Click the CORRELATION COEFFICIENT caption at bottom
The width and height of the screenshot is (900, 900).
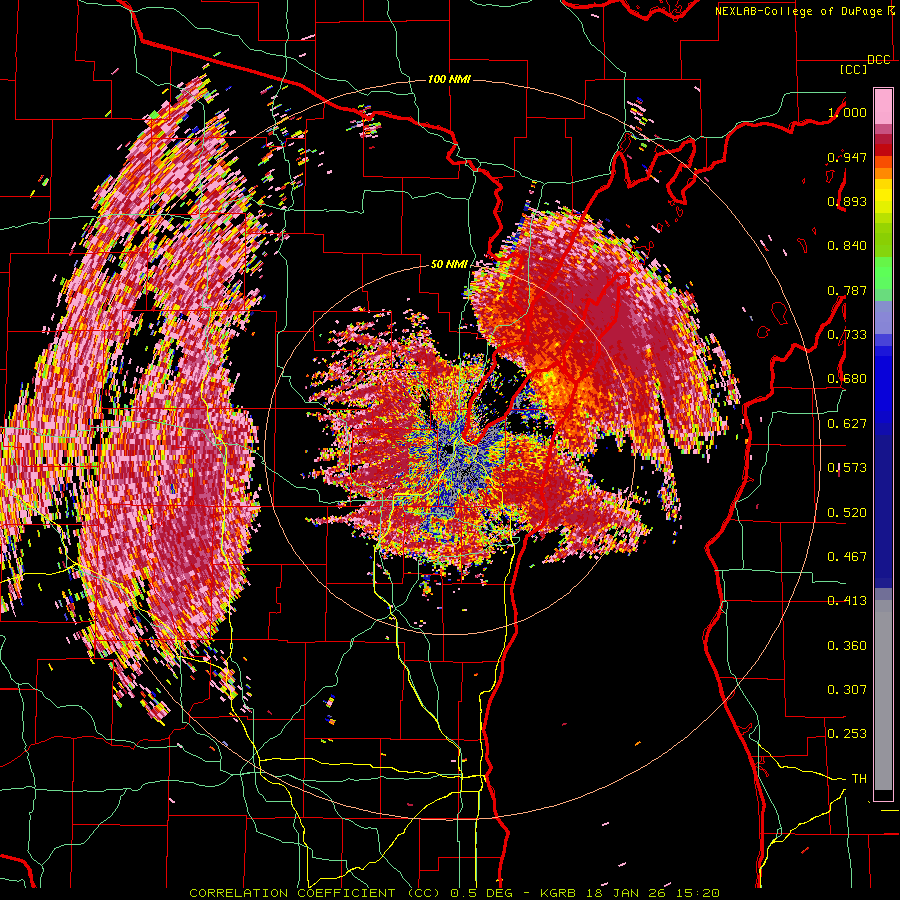pos(454,893)
